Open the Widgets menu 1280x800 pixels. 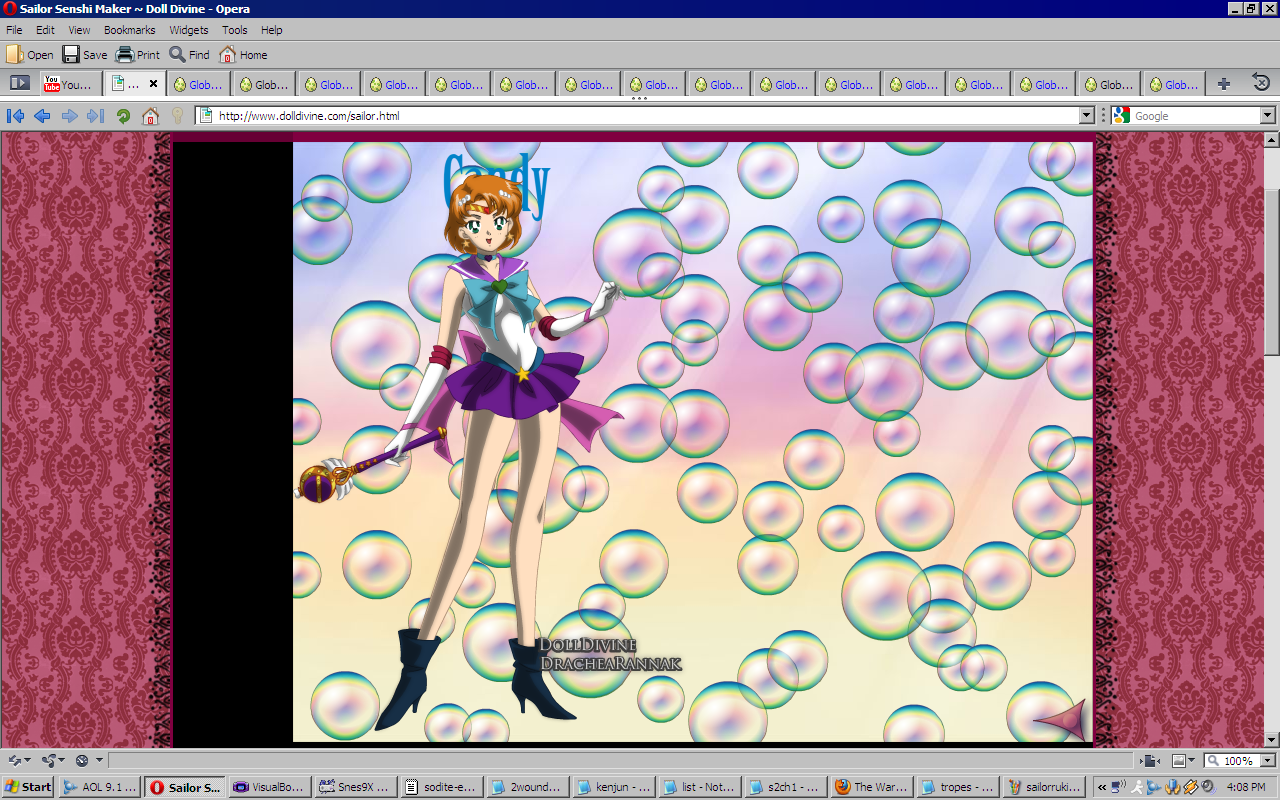[x=189, y=30]
